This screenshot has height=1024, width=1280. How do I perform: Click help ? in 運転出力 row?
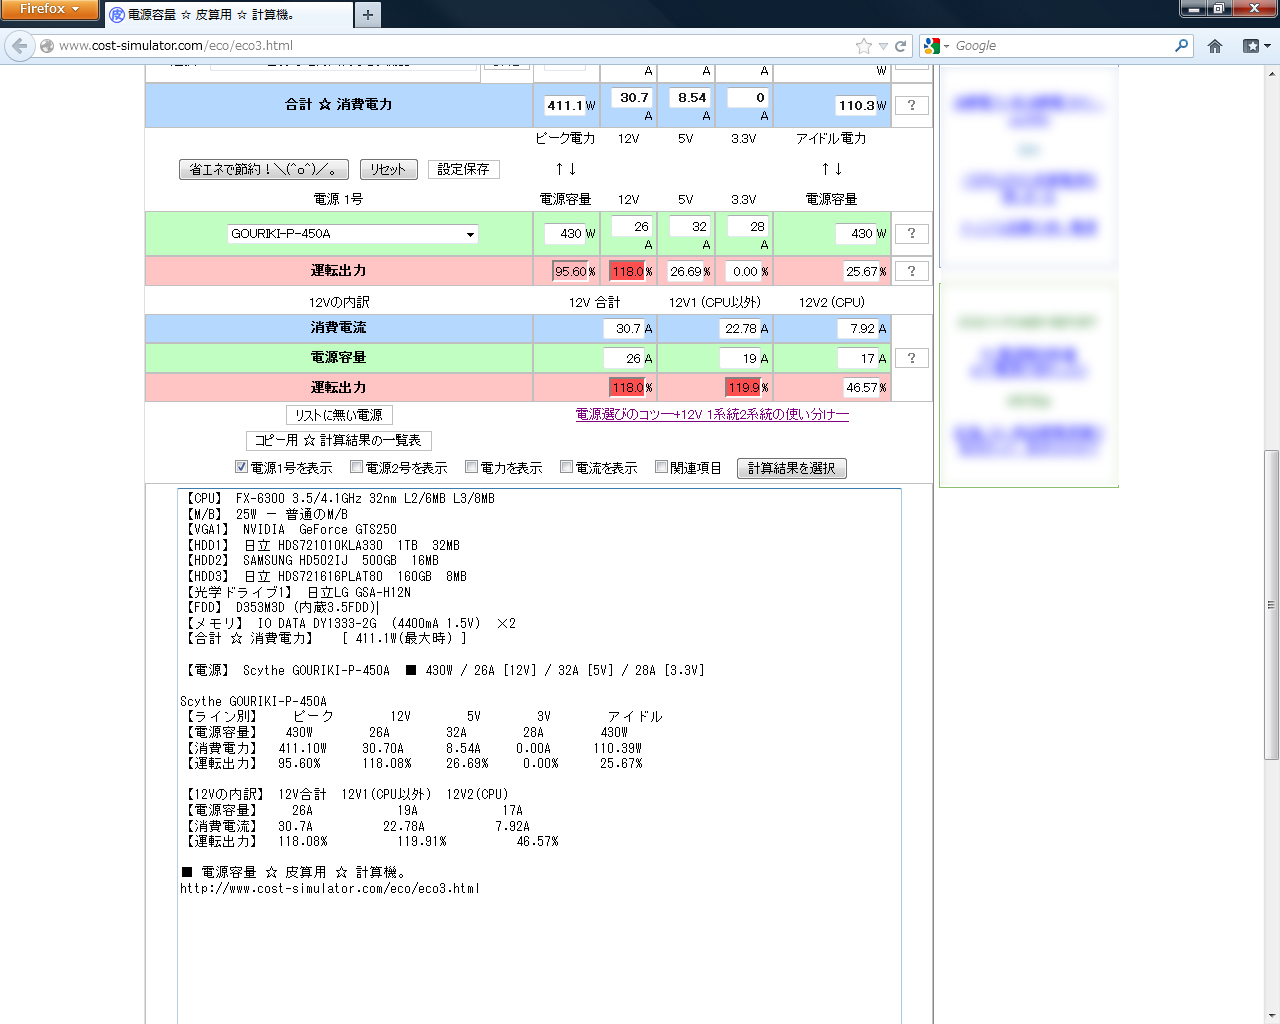[911, 271]
